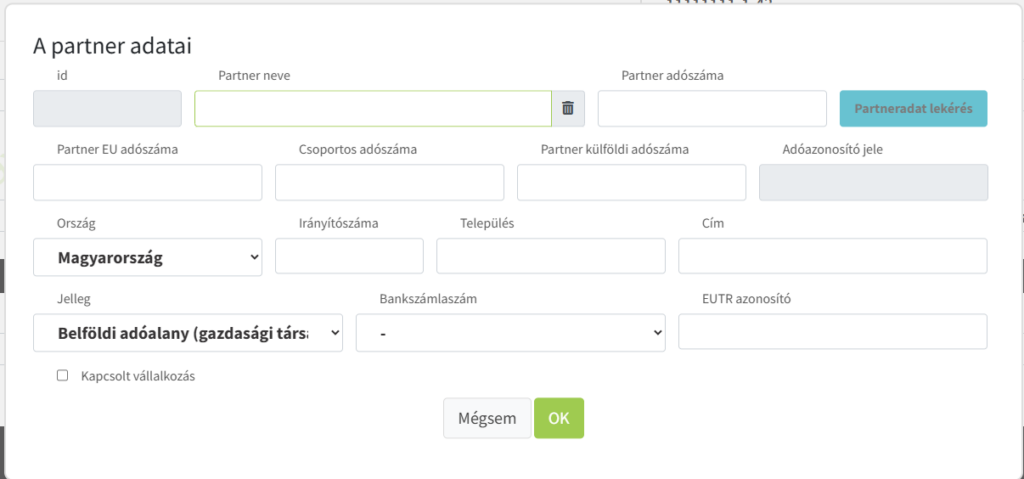
Task: Click the greyed Adóazonosító jele field
Action: [873, 183]
